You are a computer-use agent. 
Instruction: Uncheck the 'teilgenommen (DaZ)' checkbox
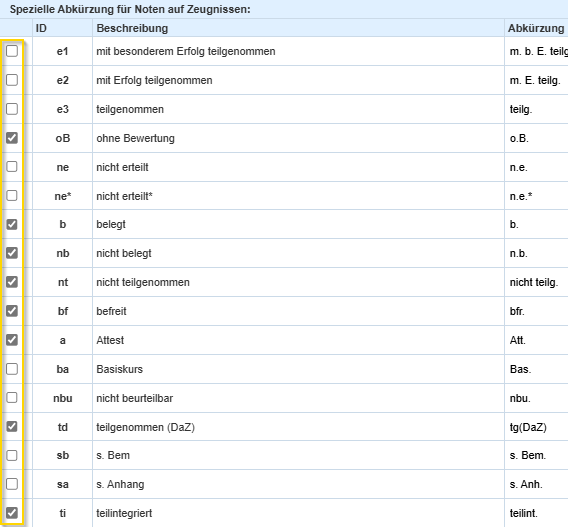click(12, 427)
